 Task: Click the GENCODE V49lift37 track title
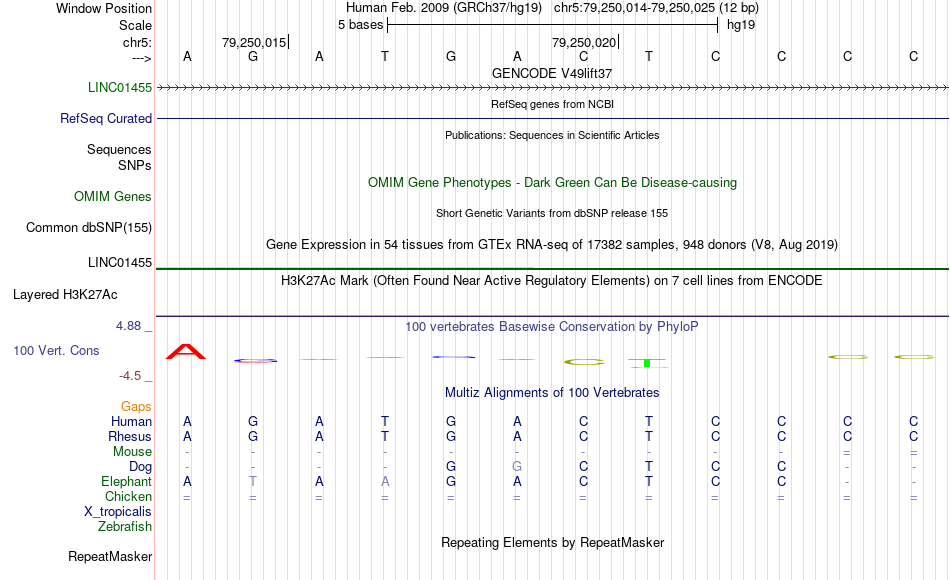click(552, 73)
